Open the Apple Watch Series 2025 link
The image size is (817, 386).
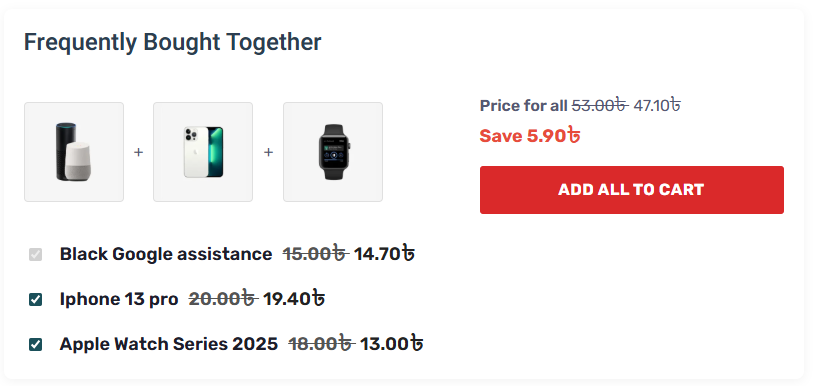(x=169, y=344)
